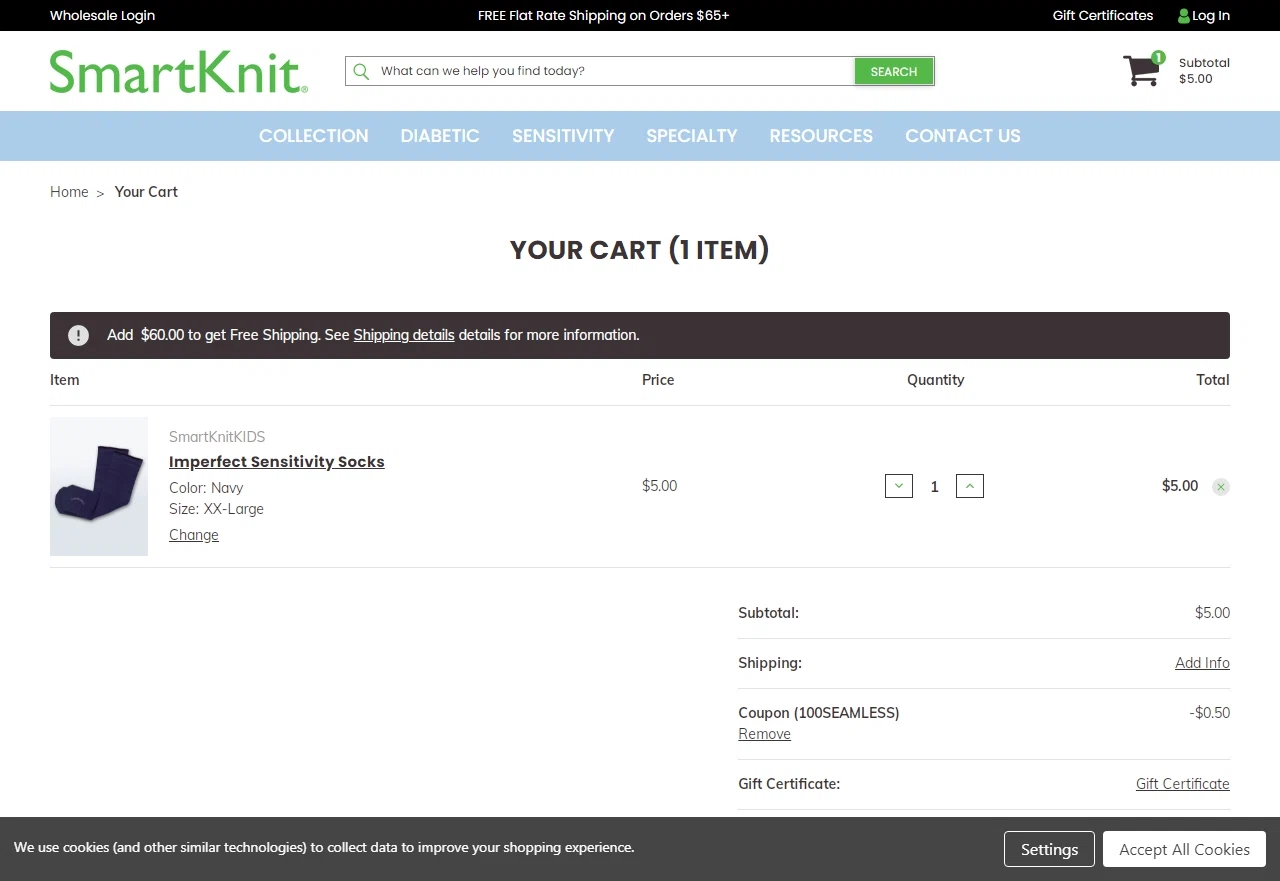
Task: Click Gift Certificate link in totals
Action: click(x=1183, y=784)
